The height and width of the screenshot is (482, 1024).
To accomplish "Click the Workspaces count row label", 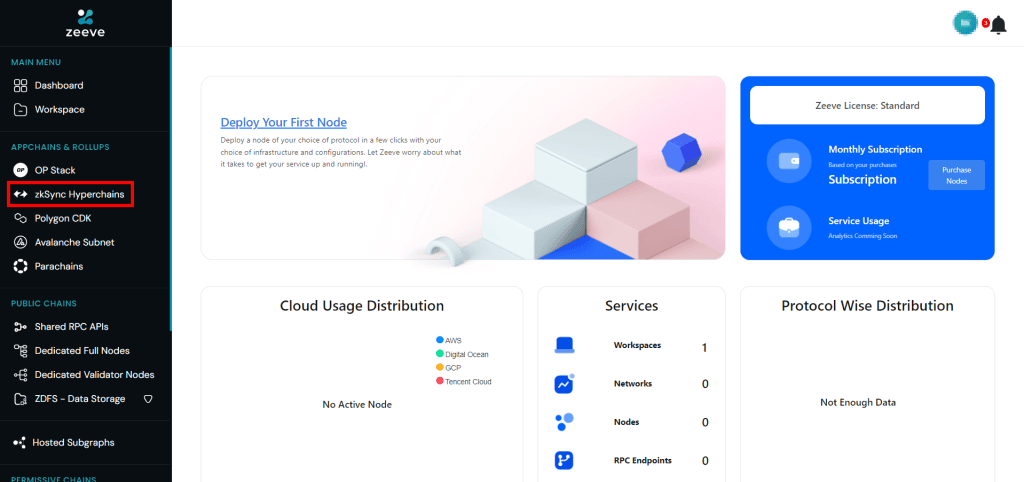I will [x=637, y=345].
